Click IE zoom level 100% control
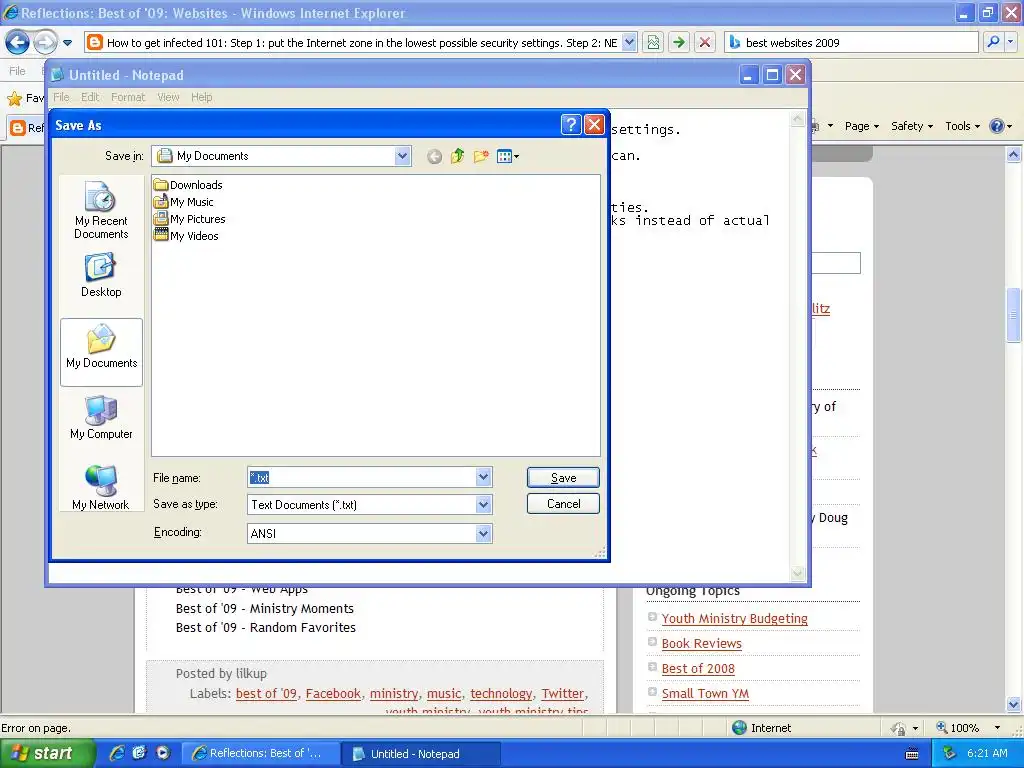1024x768 pixels. 968,728
